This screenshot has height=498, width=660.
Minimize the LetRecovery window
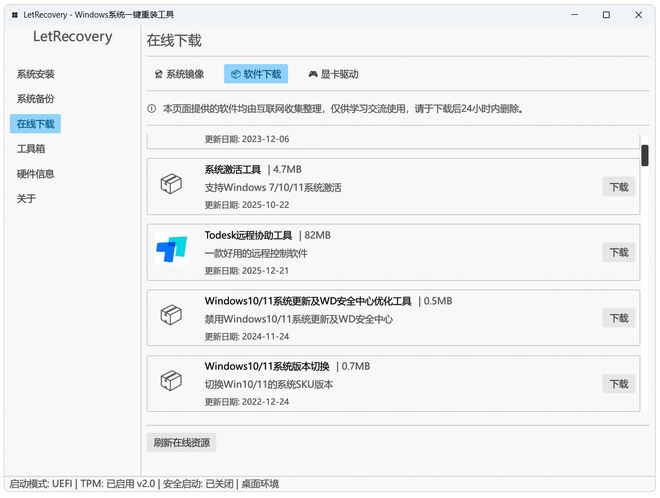point(575,15)
